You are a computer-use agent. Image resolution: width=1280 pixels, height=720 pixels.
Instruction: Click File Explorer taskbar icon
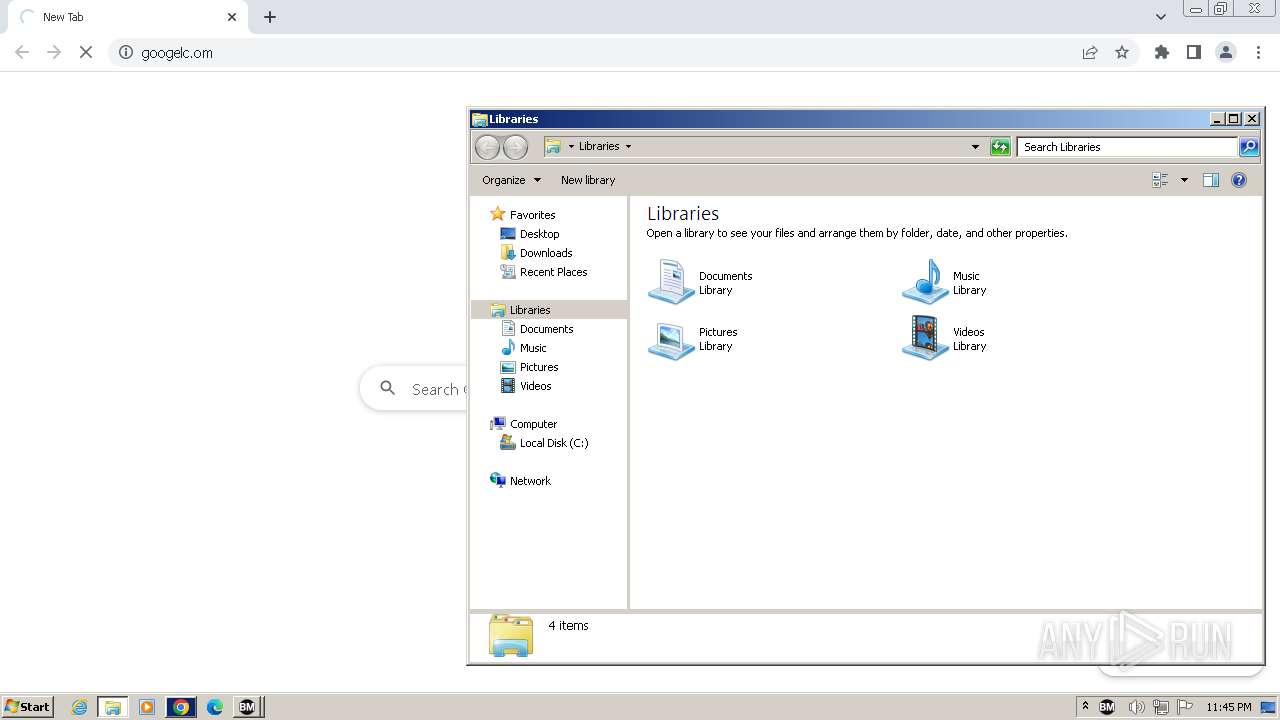pos(113,707)
